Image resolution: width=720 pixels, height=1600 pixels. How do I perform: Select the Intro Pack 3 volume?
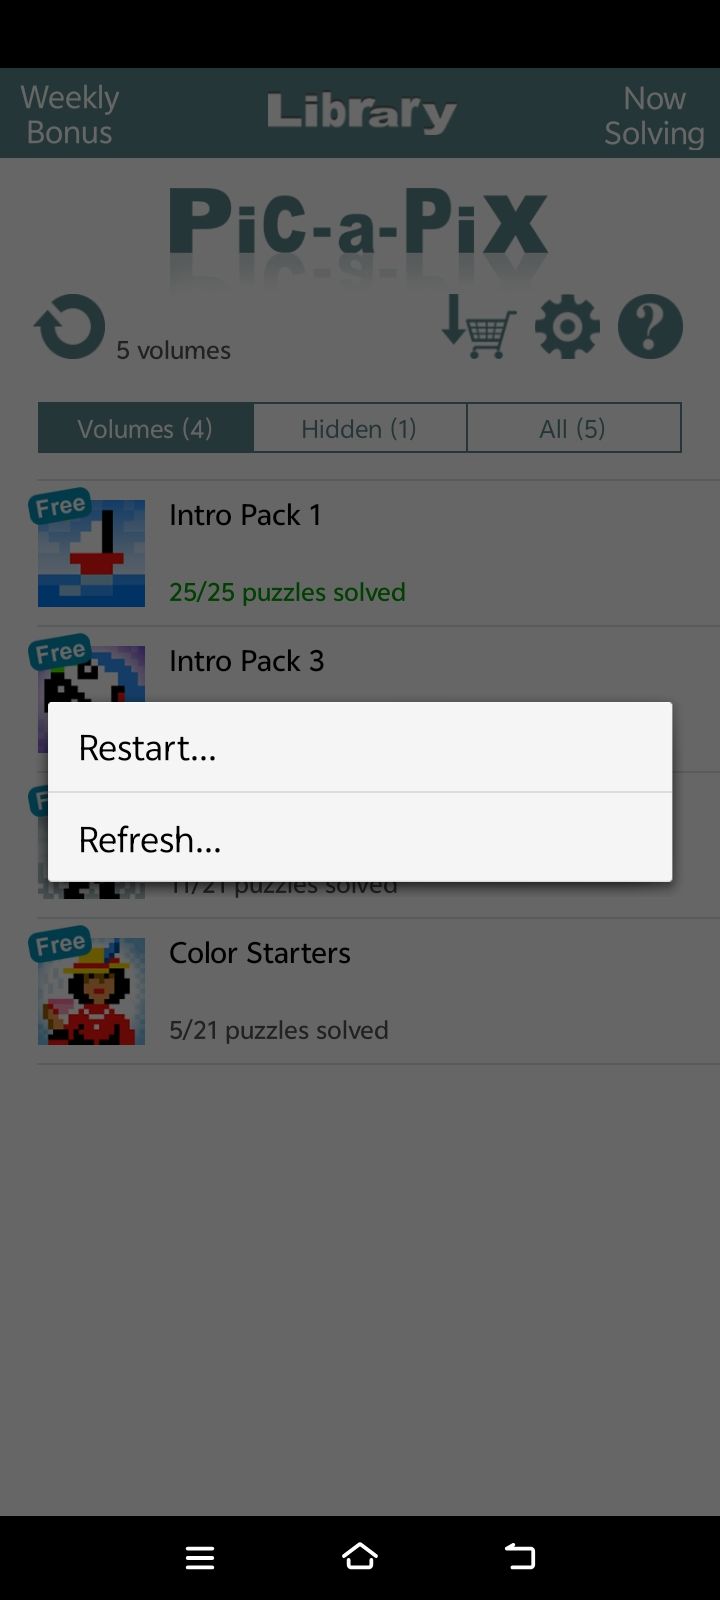pos(246,660)
